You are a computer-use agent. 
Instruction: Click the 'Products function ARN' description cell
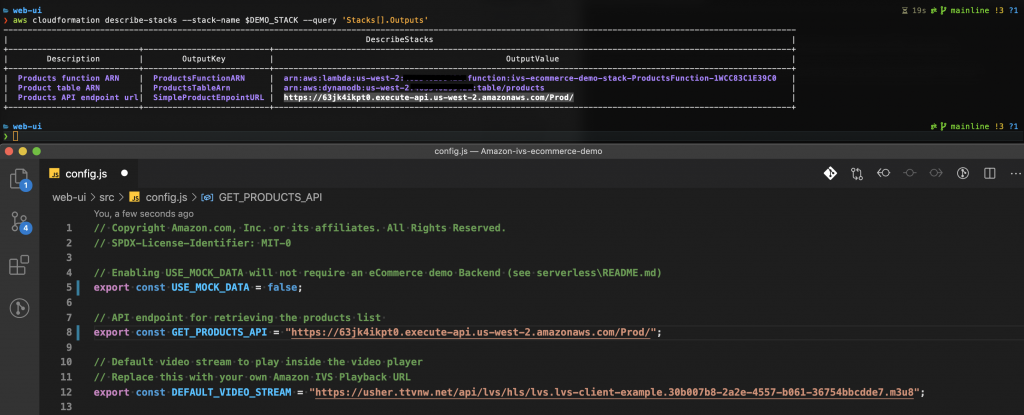tap(68, 78)
